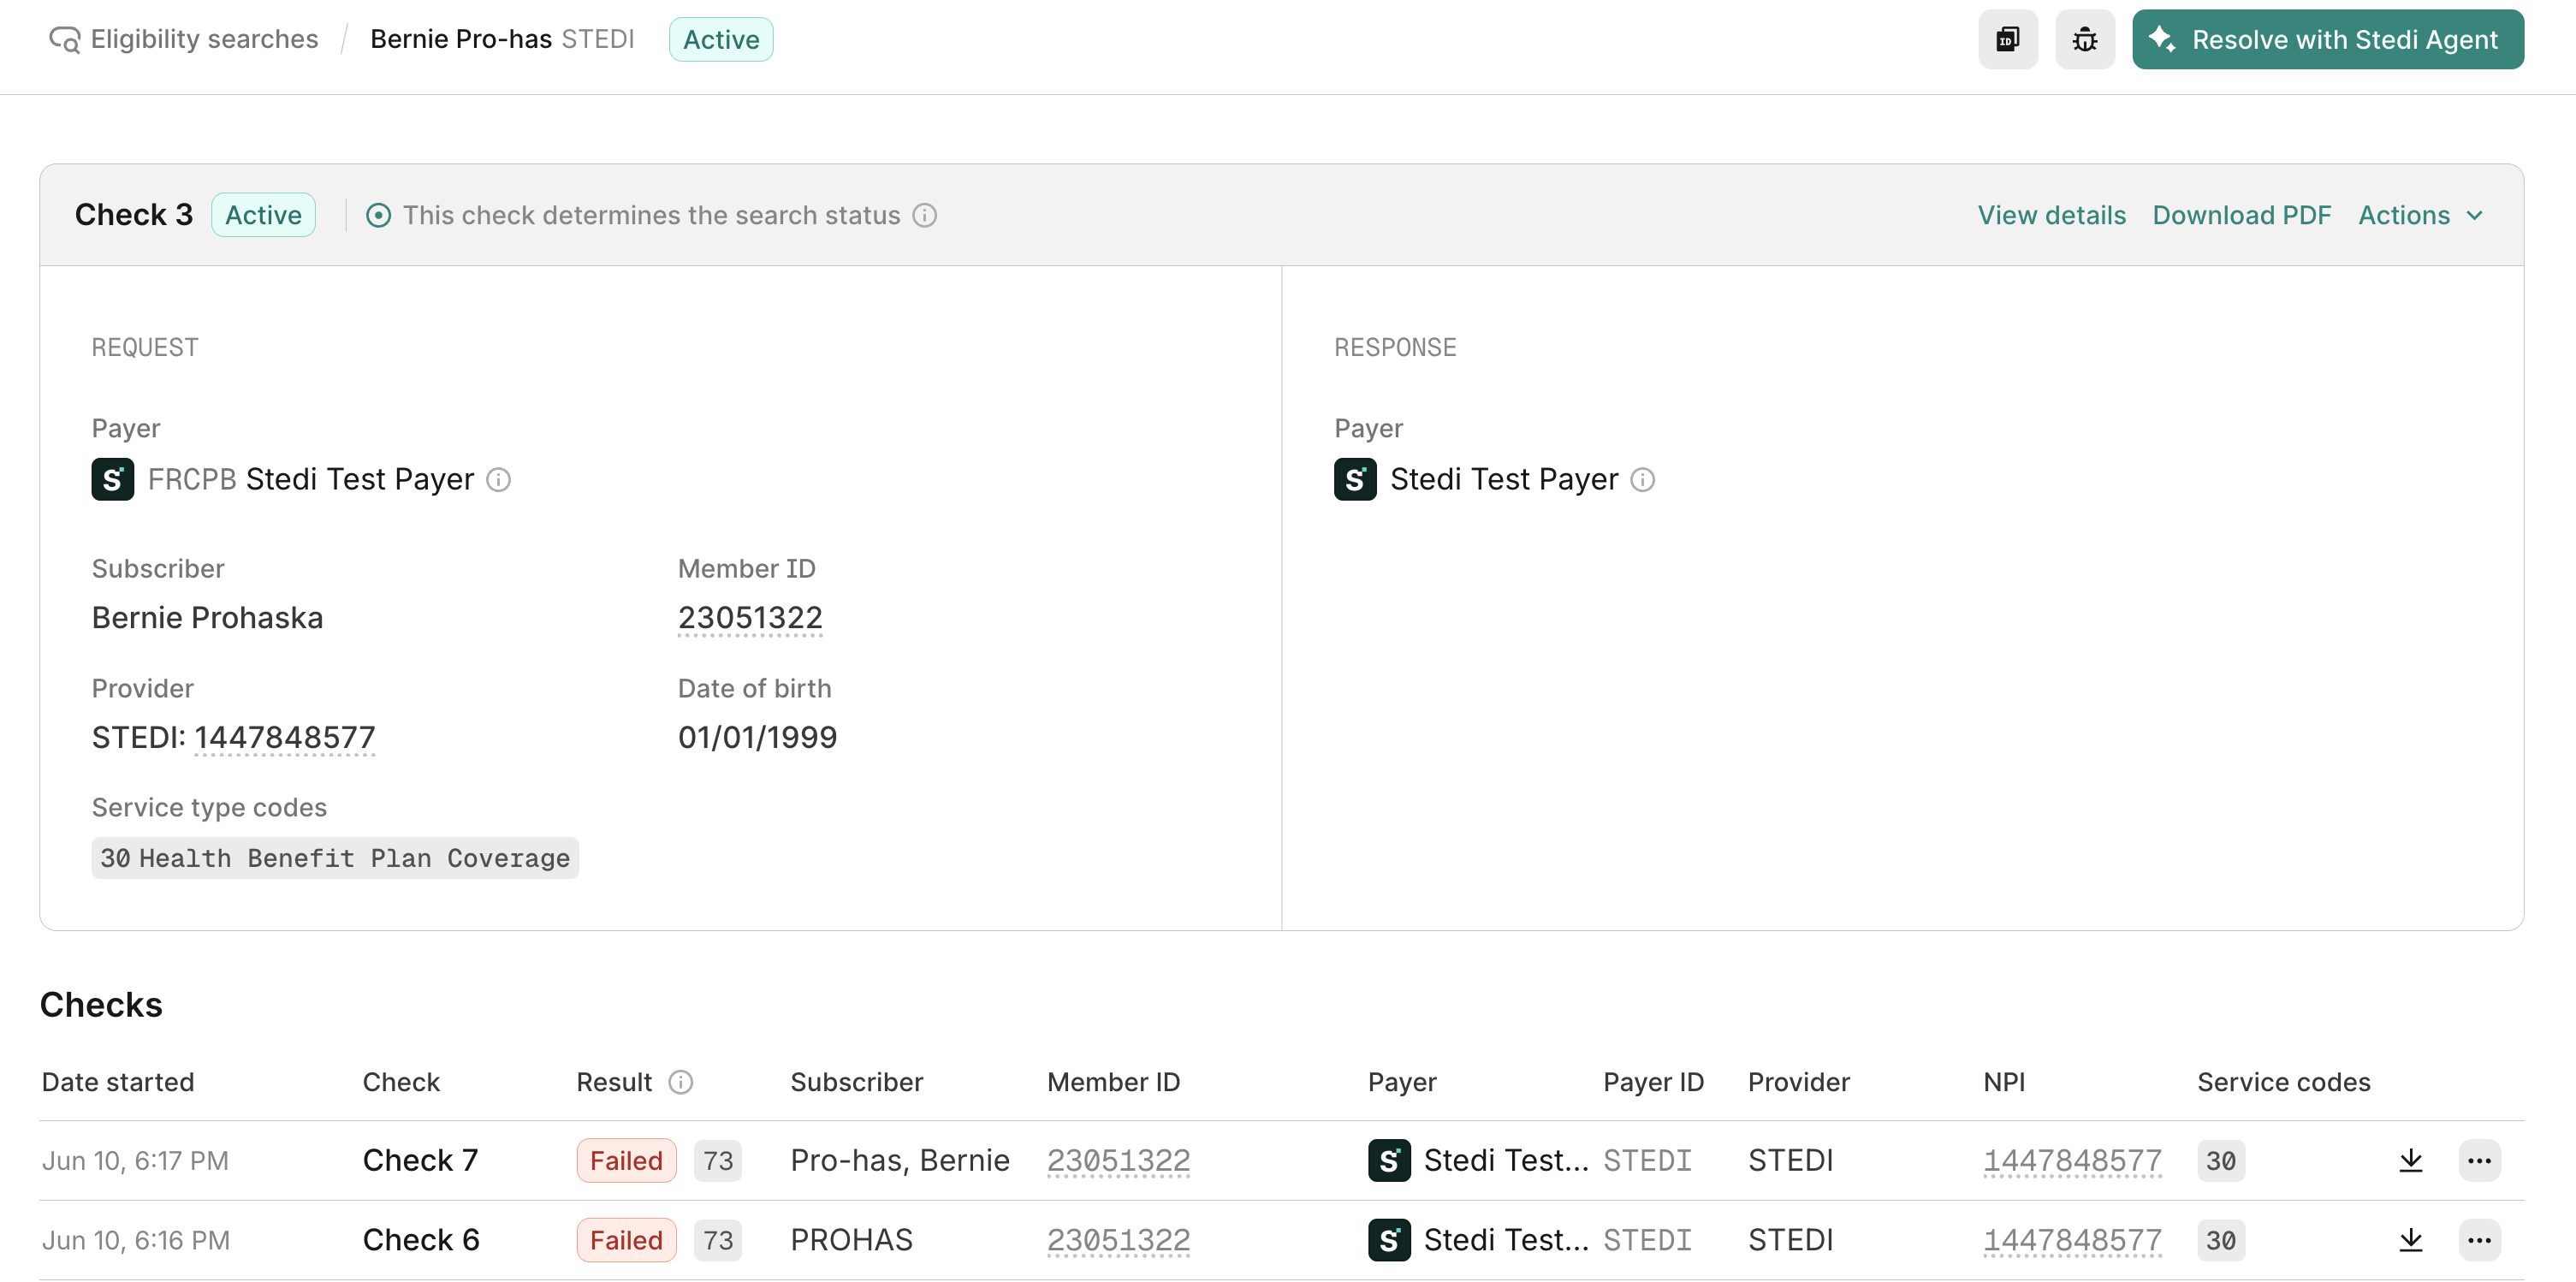Screen dimensions: 2576x1282
Task: Download PDF for Check 3
Action: coord(2241,215)
